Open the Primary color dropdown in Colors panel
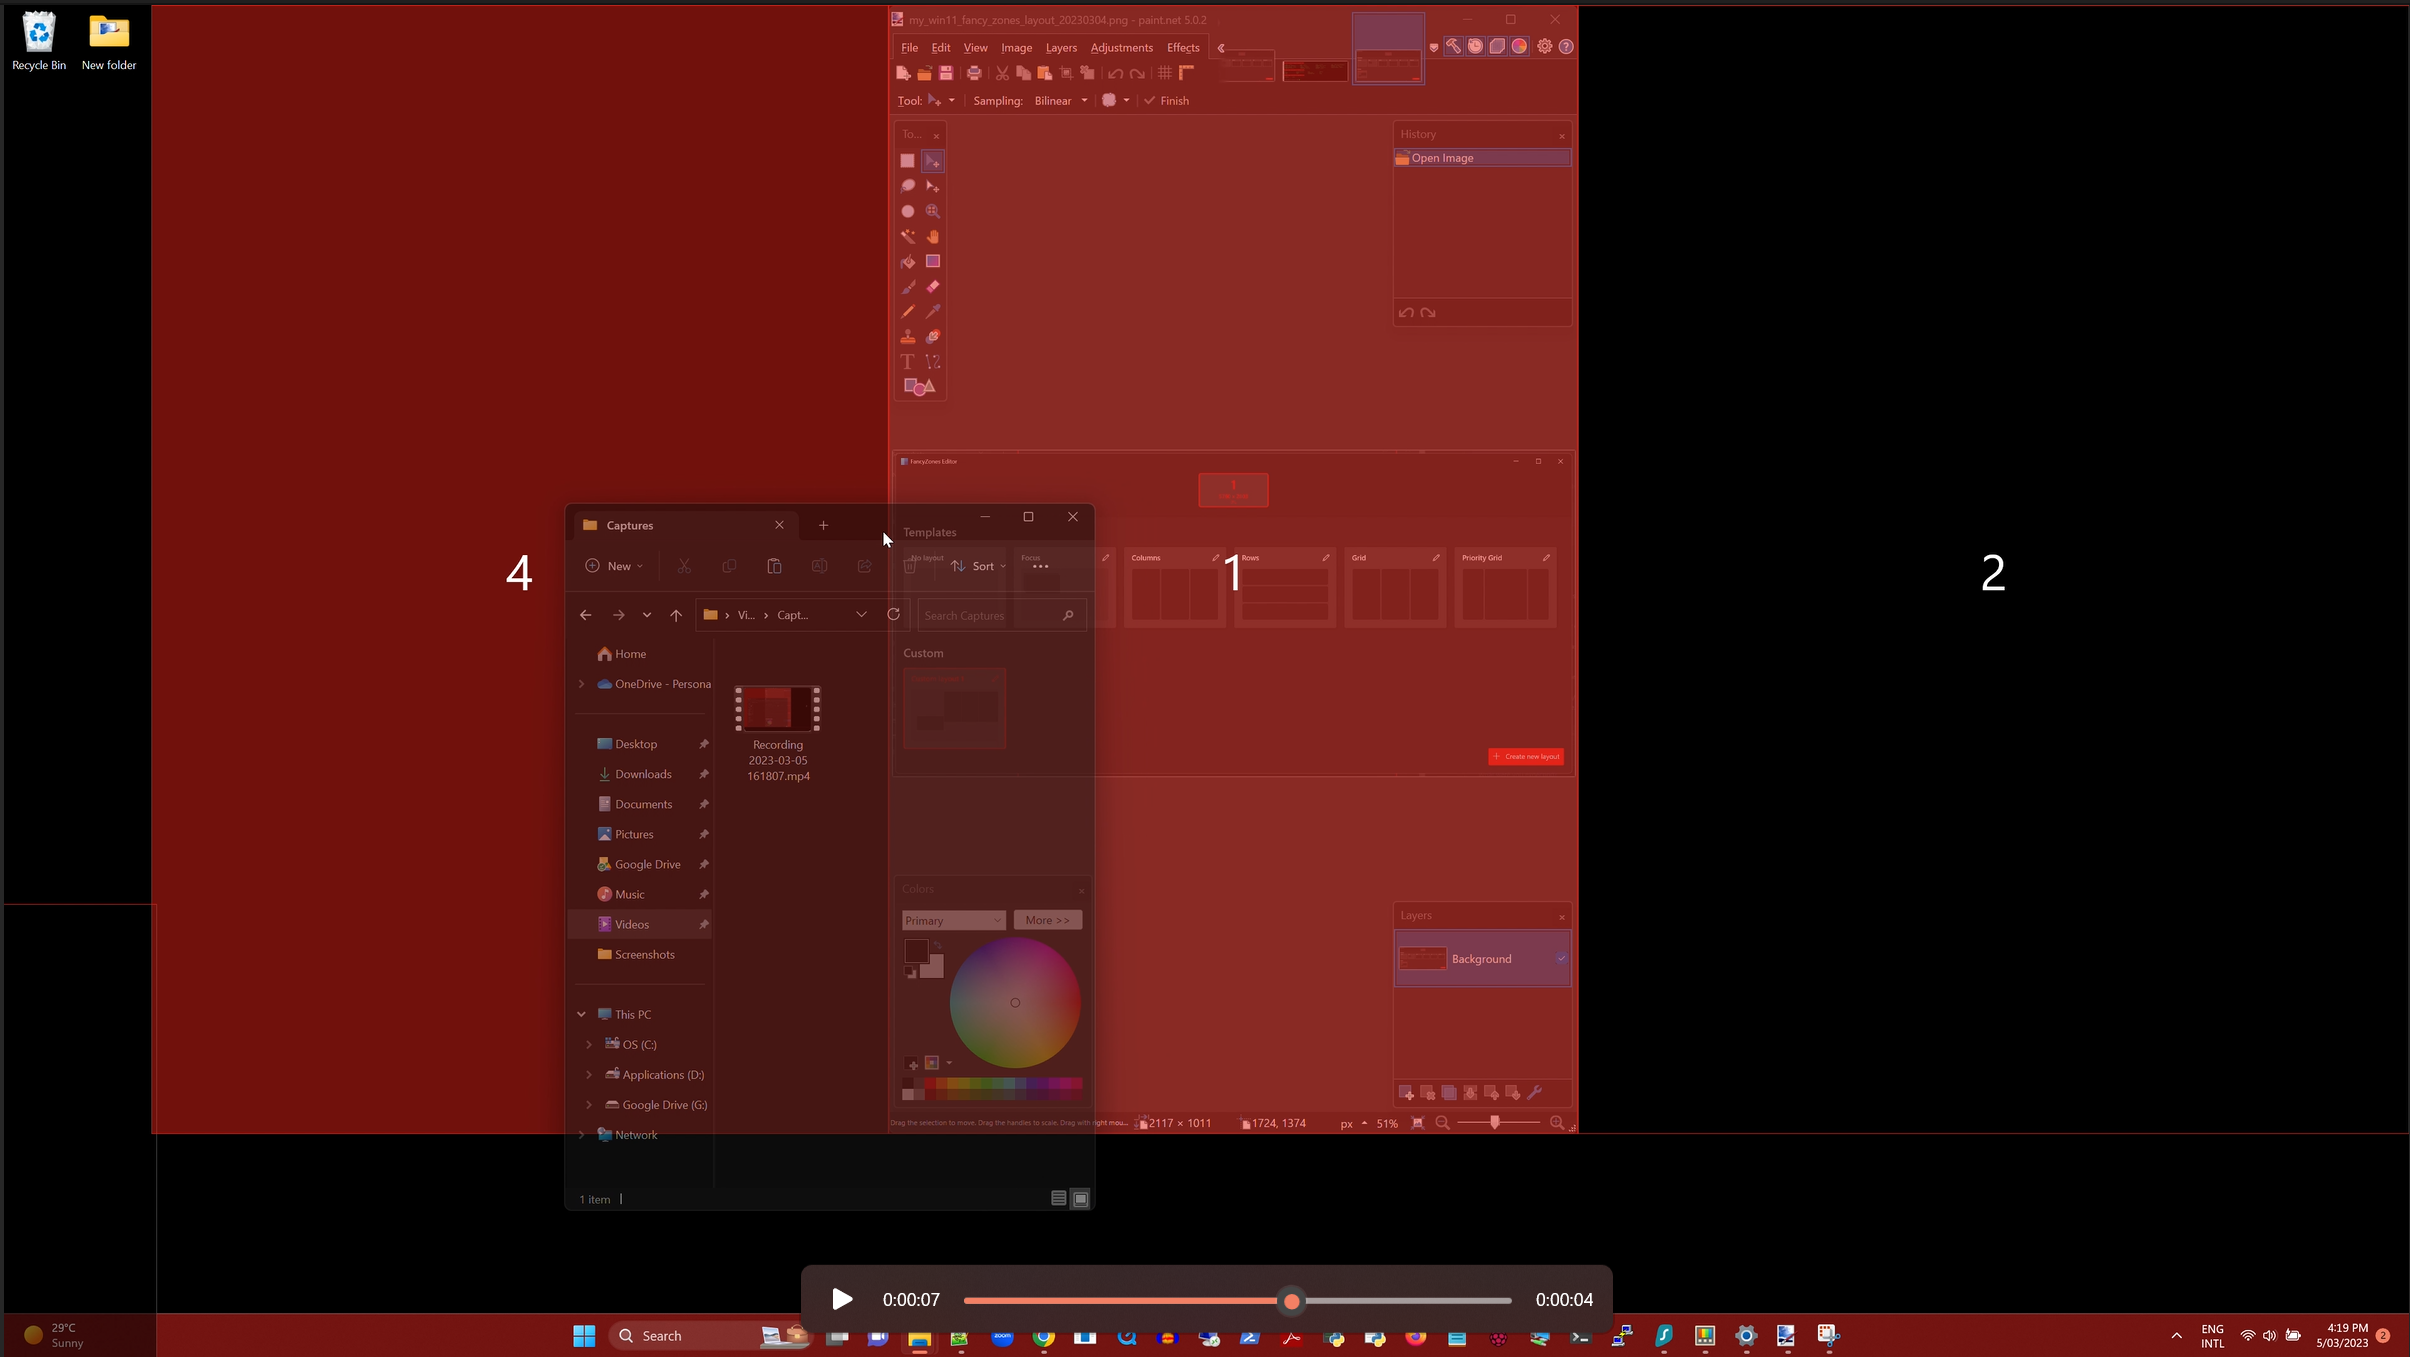This screenshot has width=2410, height=1357. coord(952,919)
